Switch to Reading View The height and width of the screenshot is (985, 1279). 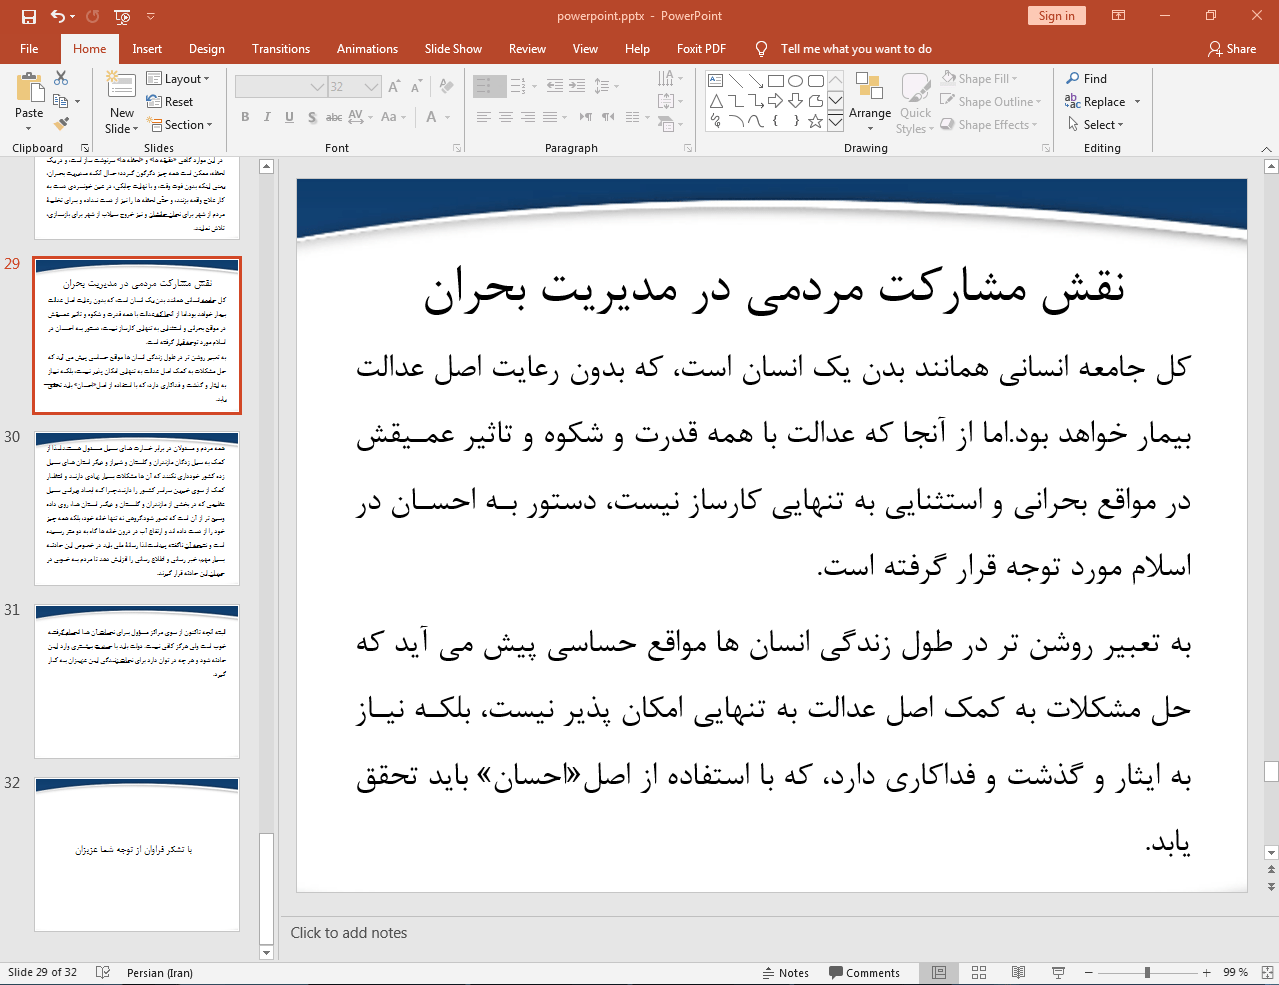point(1018,973)
